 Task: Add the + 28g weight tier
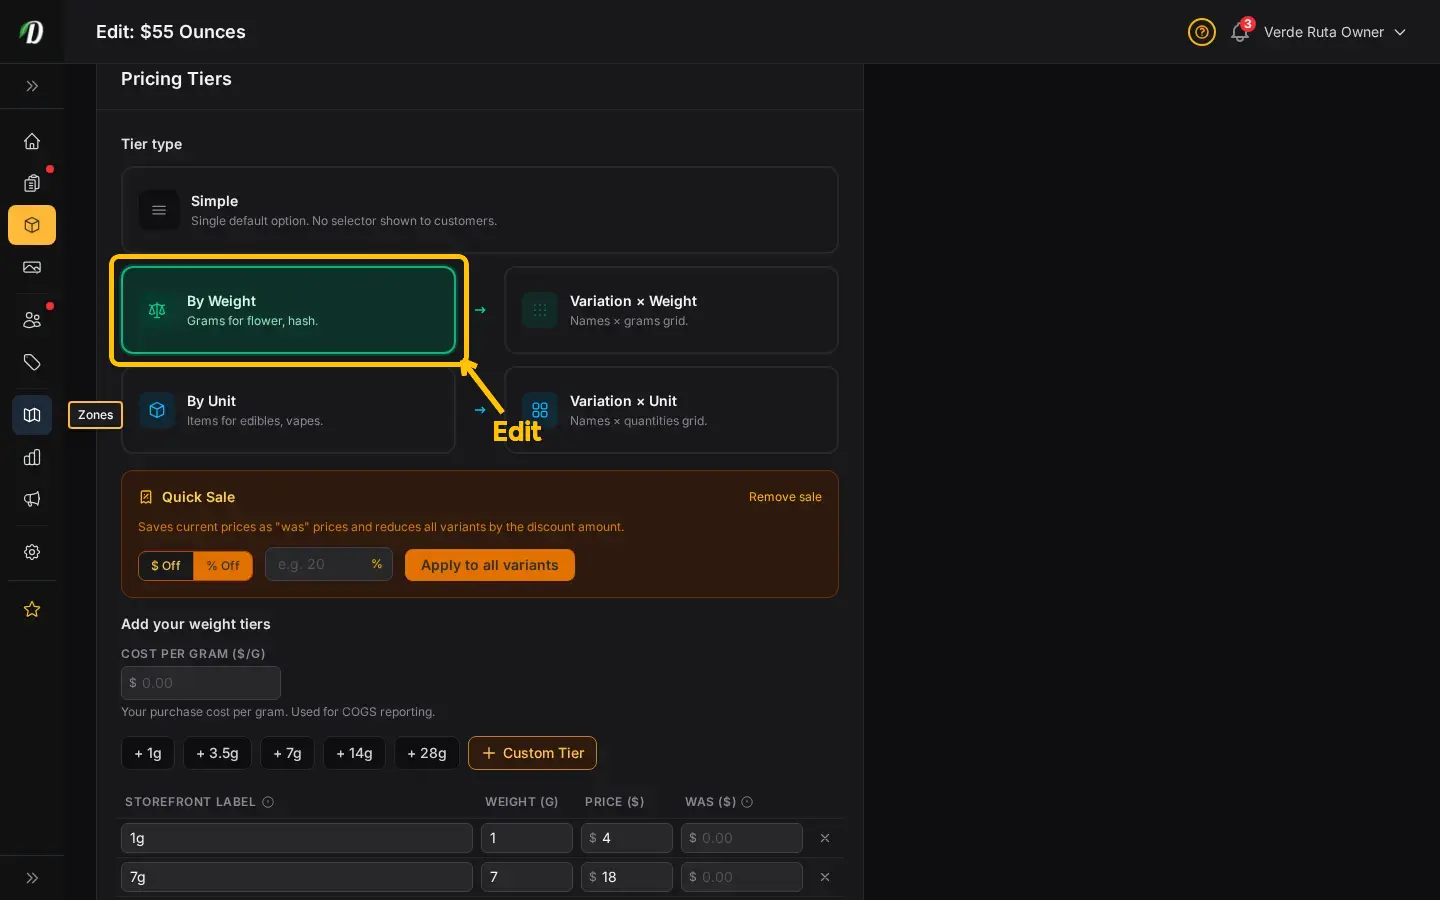(427, 753)
